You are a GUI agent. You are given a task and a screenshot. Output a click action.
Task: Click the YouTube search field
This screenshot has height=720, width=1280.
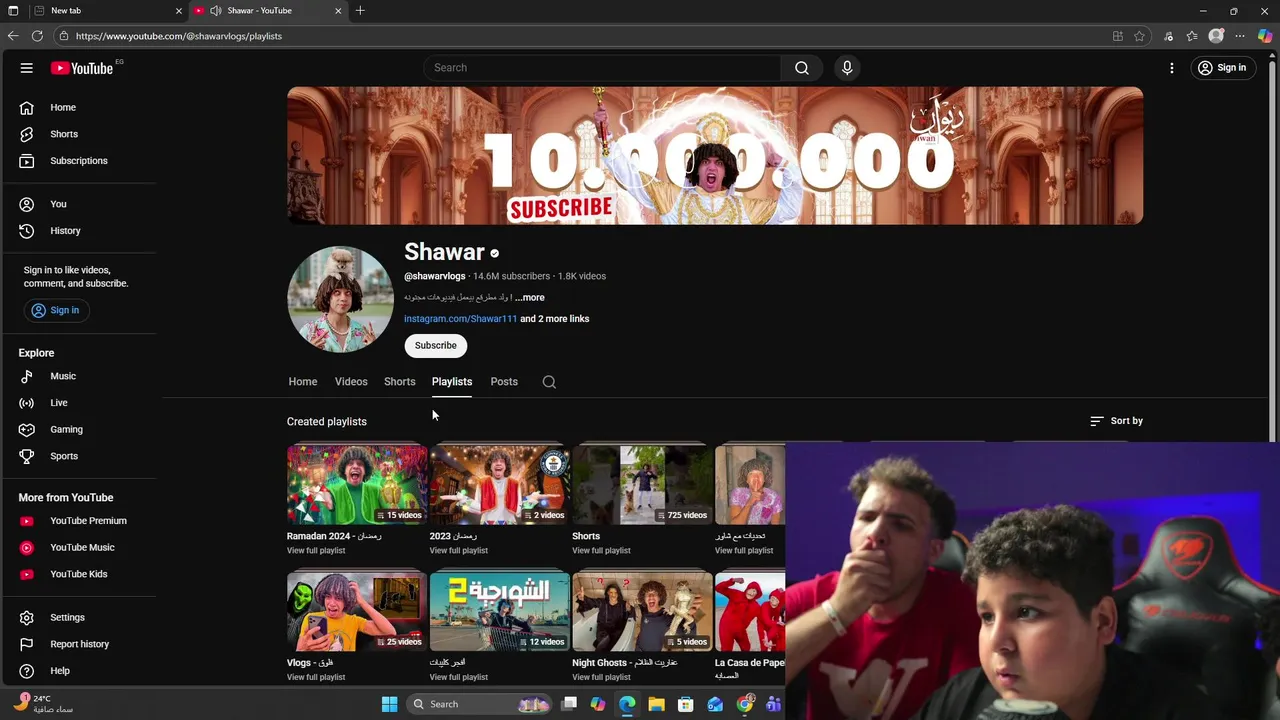[603, 68]
